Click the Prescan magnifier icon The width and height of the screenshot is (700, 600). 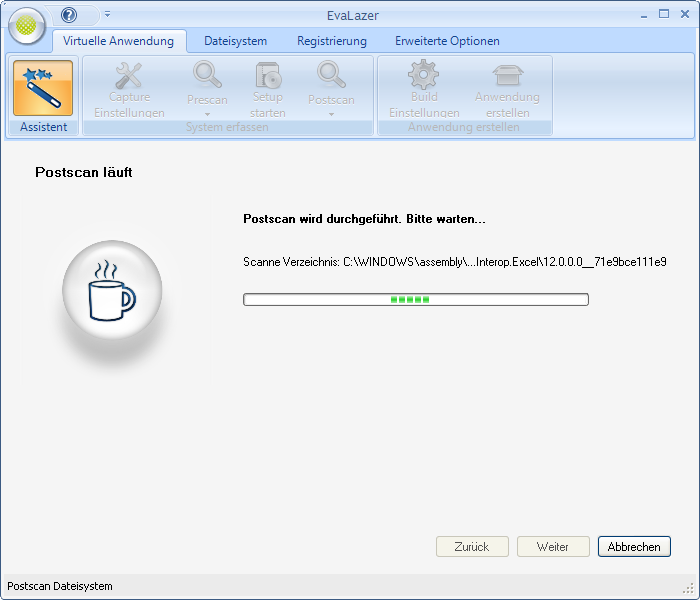[x=207, y=76]
